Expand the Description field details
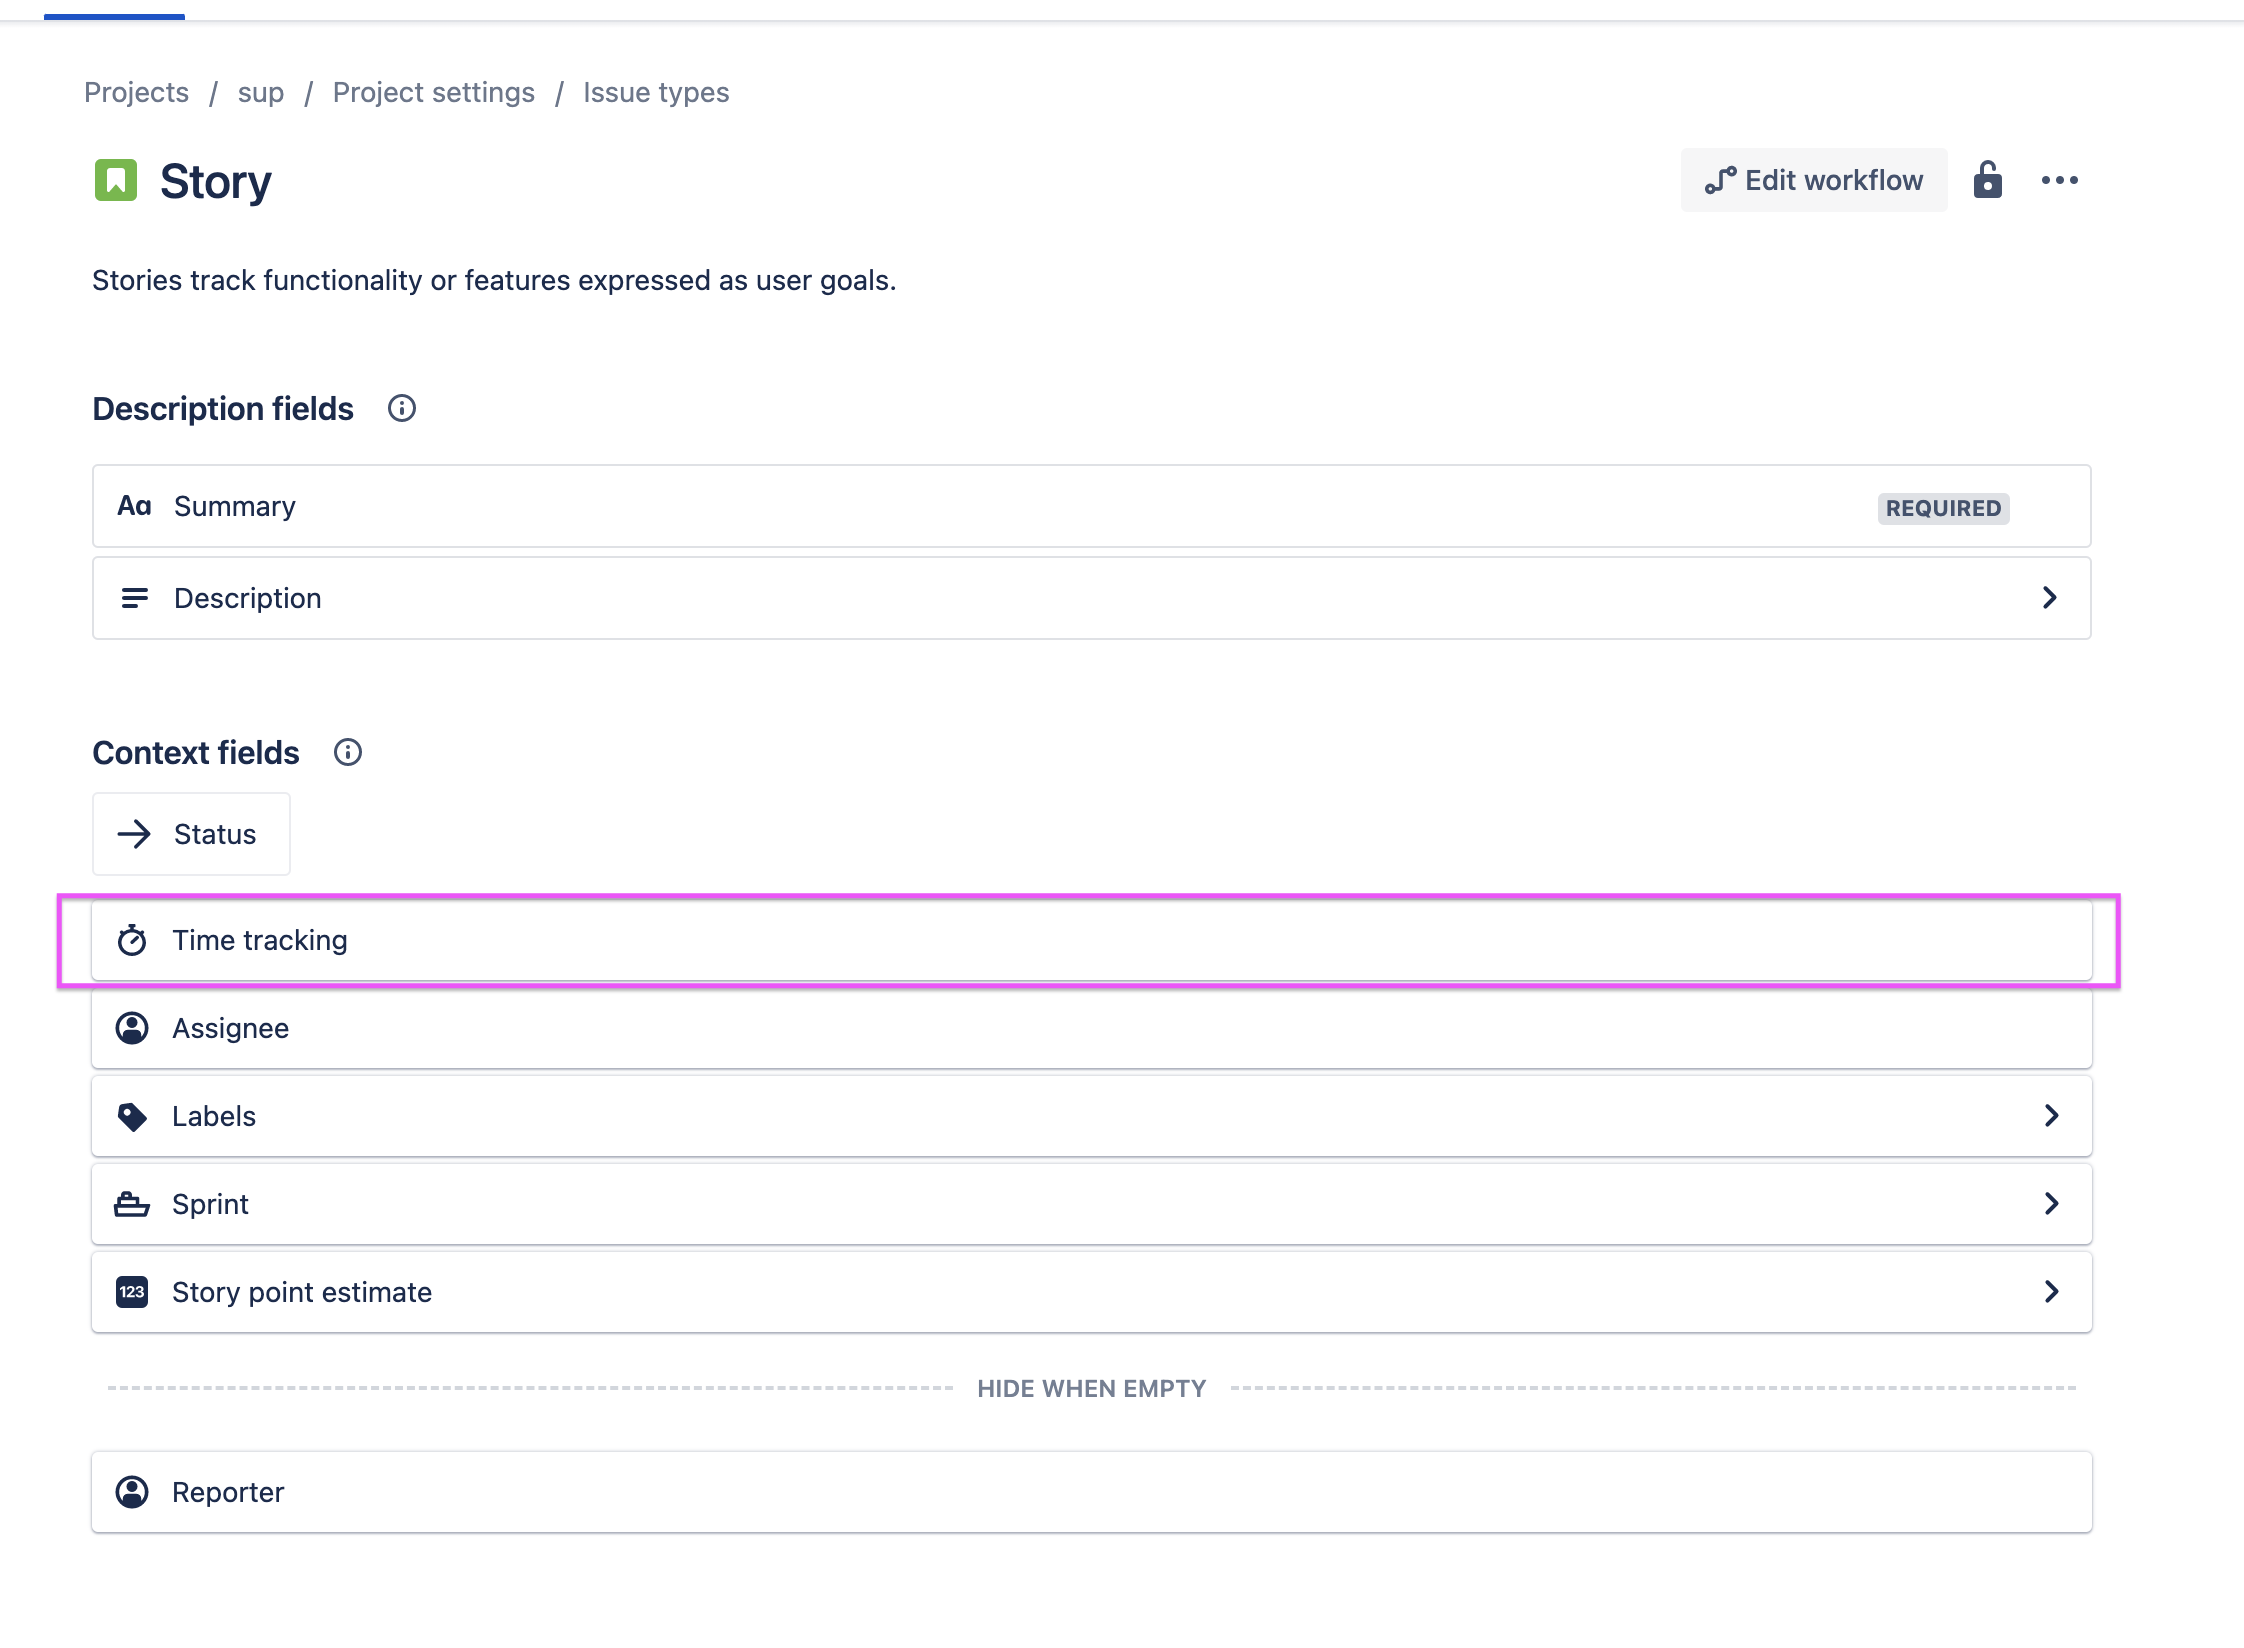 click(x=2052, y=597)
